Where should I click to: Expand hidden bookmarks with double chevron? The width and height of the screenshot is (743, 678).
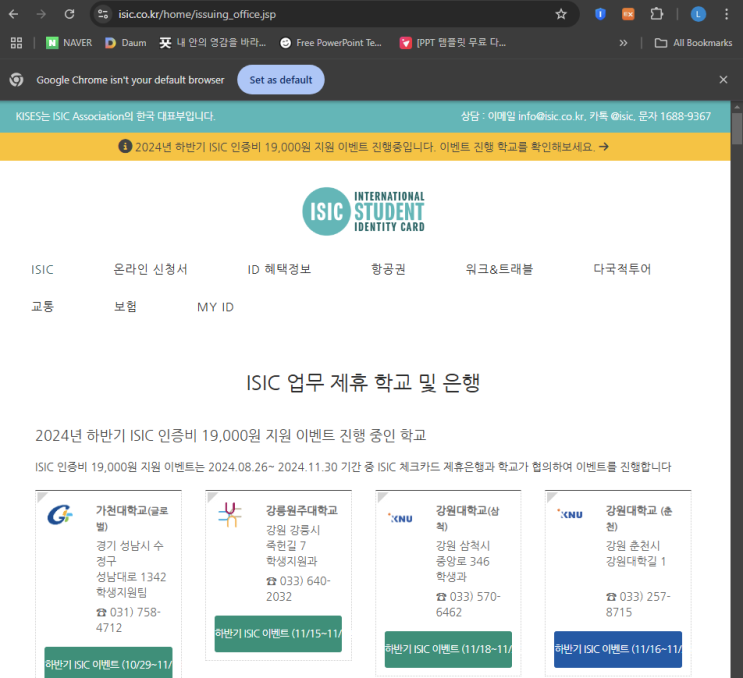coord(623,43)
